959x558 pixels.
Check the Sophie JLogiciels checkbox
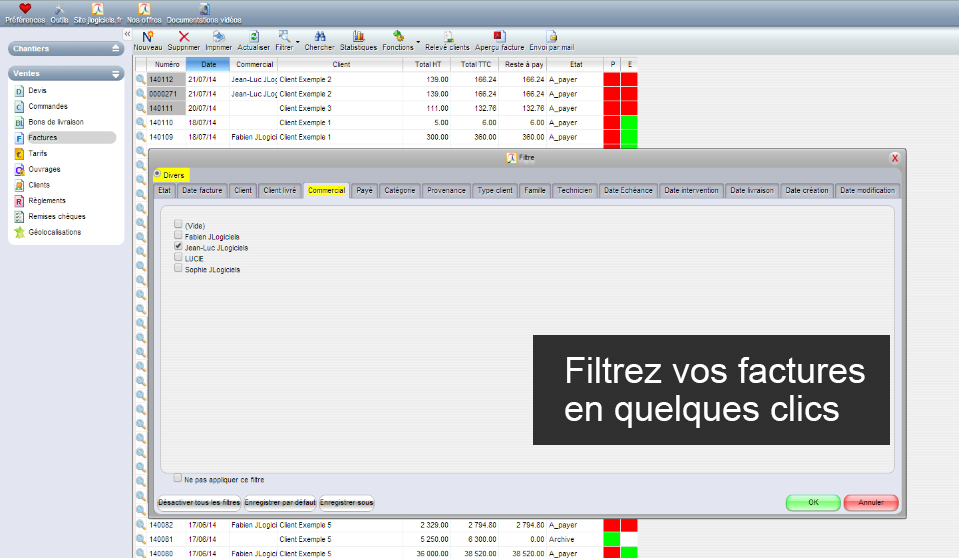click(x=178, y=268)
